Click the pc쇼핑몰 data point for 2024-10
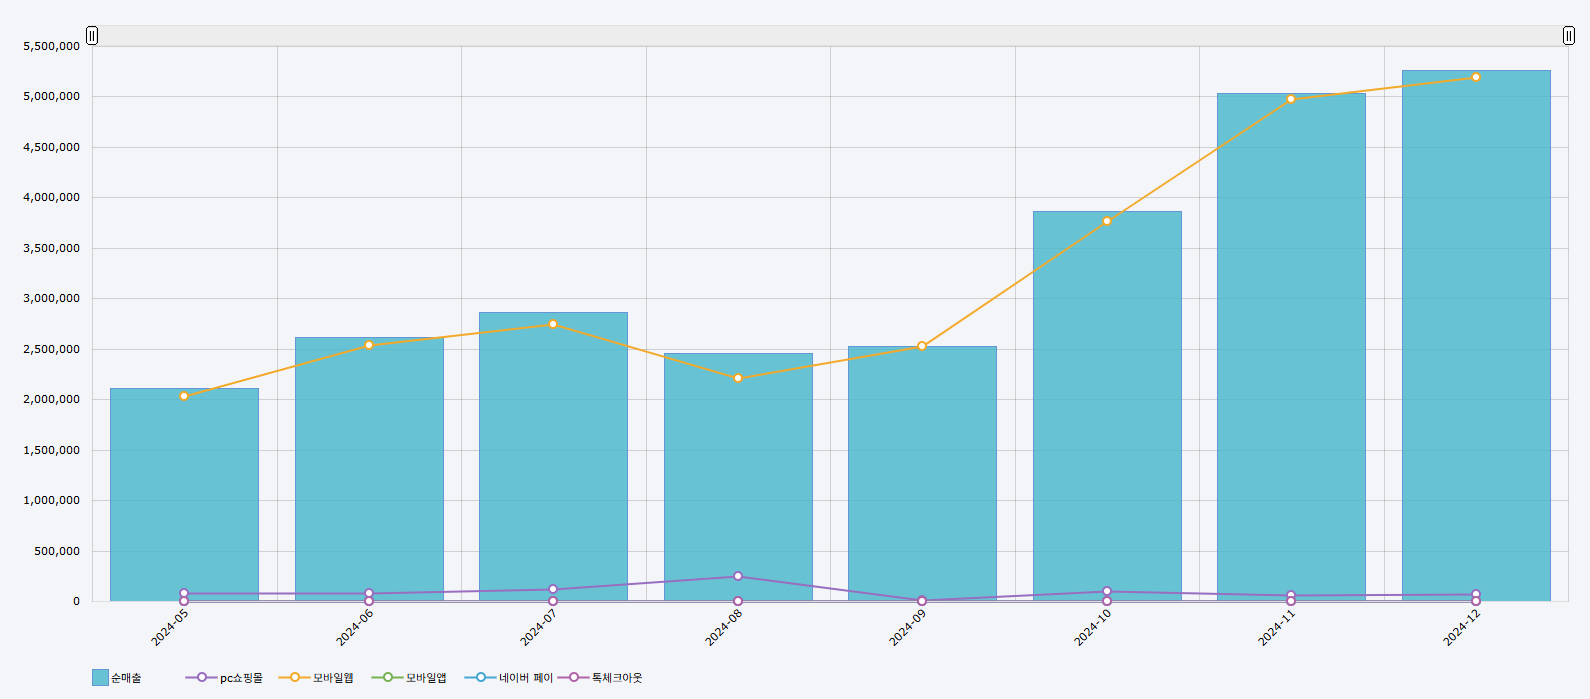Image resolution: width=1590 pixels, height=699 pixels. point(1107,591)
